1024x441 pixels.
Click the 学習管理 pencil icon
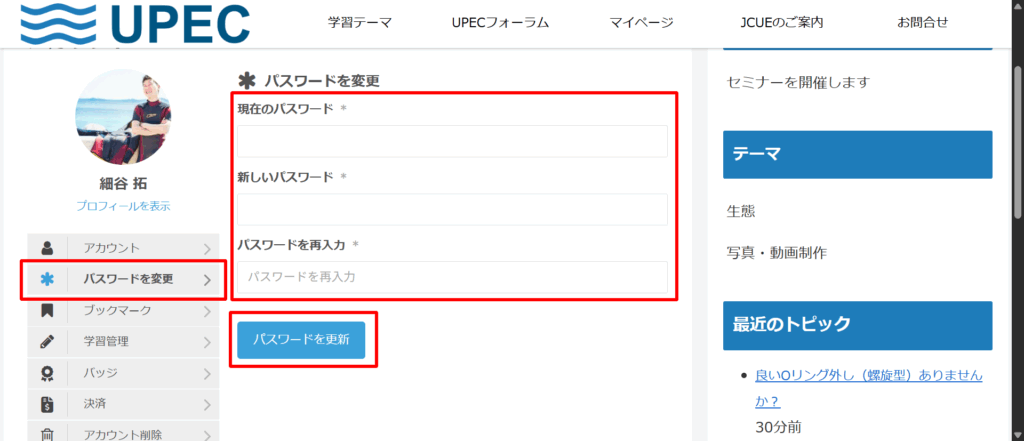point(47,341)
